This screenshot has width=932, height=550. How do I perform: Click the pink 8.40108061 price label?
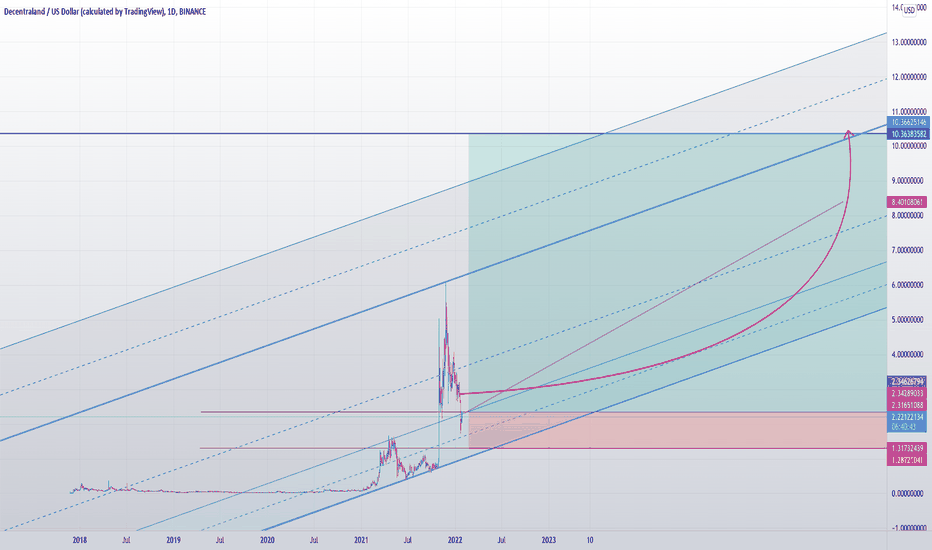tap(906, 202)
